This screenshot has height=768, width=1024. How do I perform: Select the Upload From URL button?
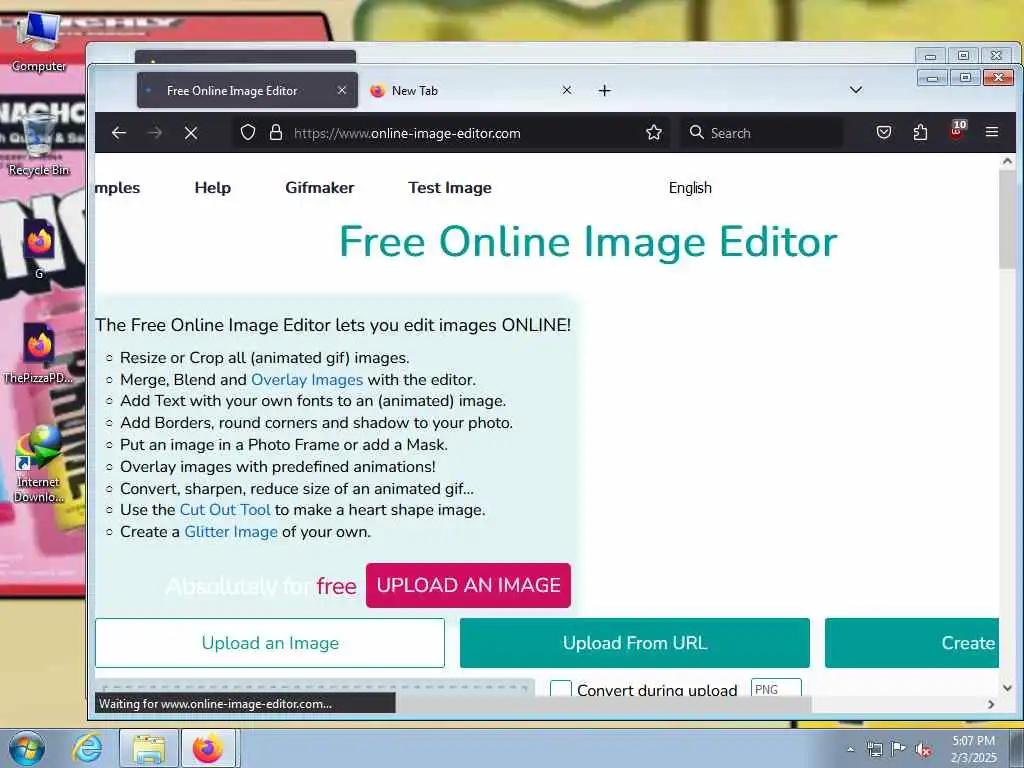[x=635, y=643]
